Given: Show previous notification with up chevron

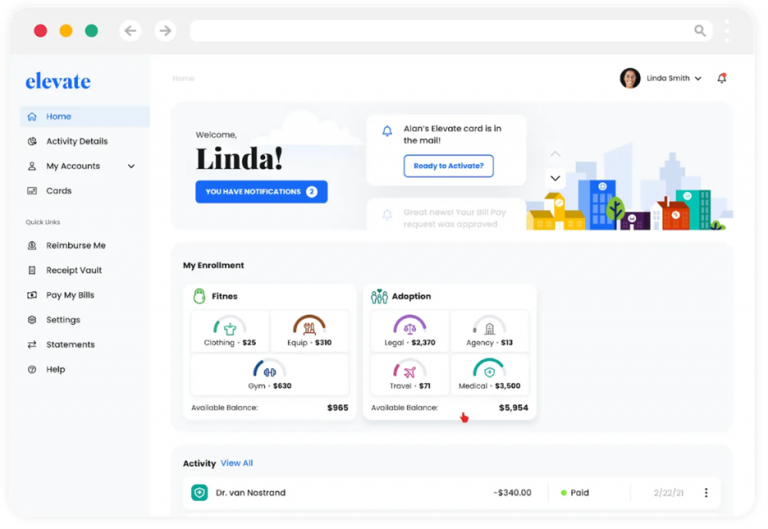Looking at the screenshot, I should pos(555,154).
